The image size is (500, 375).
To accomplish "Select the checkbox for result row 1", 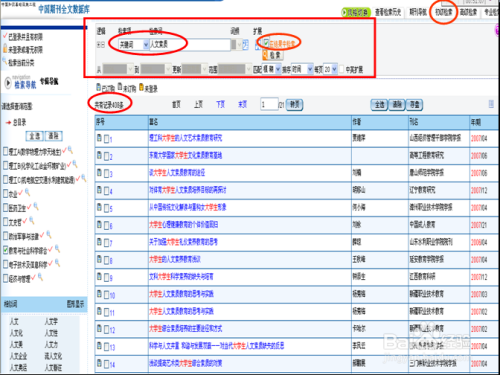I will pyautogui.click(x=106, y=139).
